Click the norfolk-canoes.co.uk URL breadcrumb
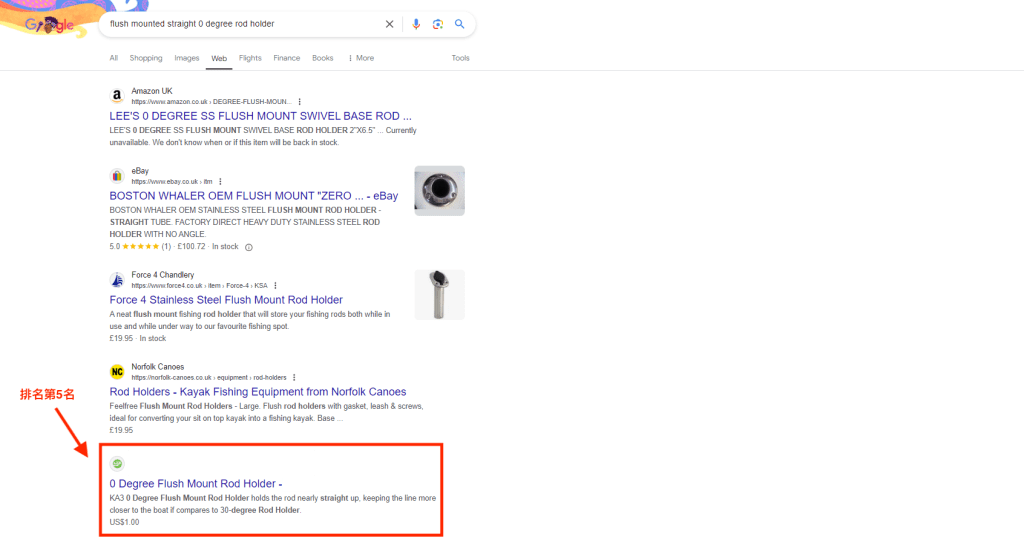The height and width of the screenshot is (540, 1024). (209, 378)
